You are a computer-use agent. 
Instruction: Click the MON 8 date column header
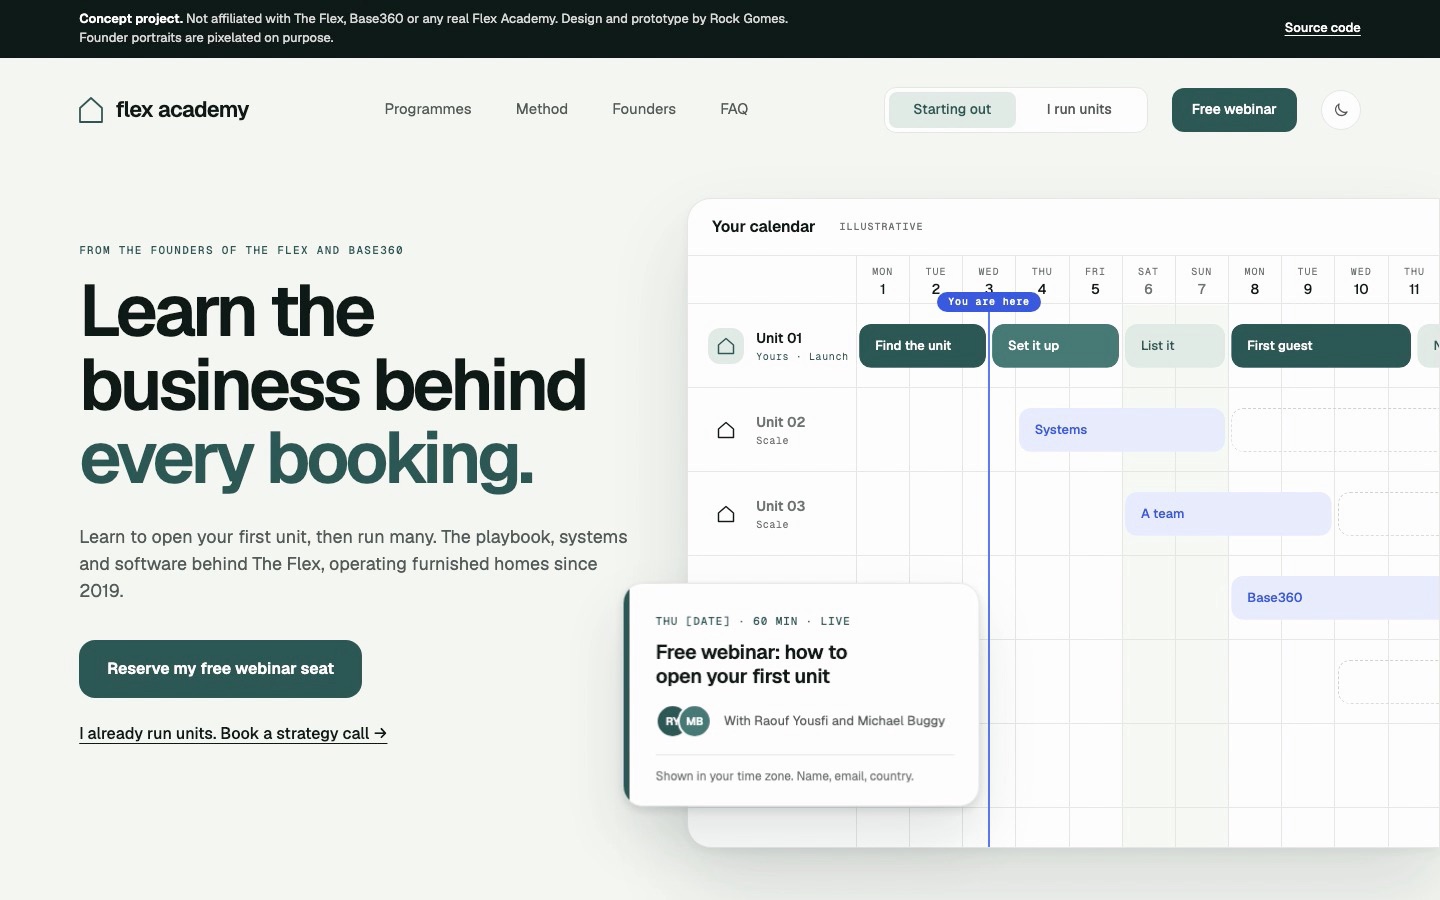pyautogui.click(x=1255, y=281)
